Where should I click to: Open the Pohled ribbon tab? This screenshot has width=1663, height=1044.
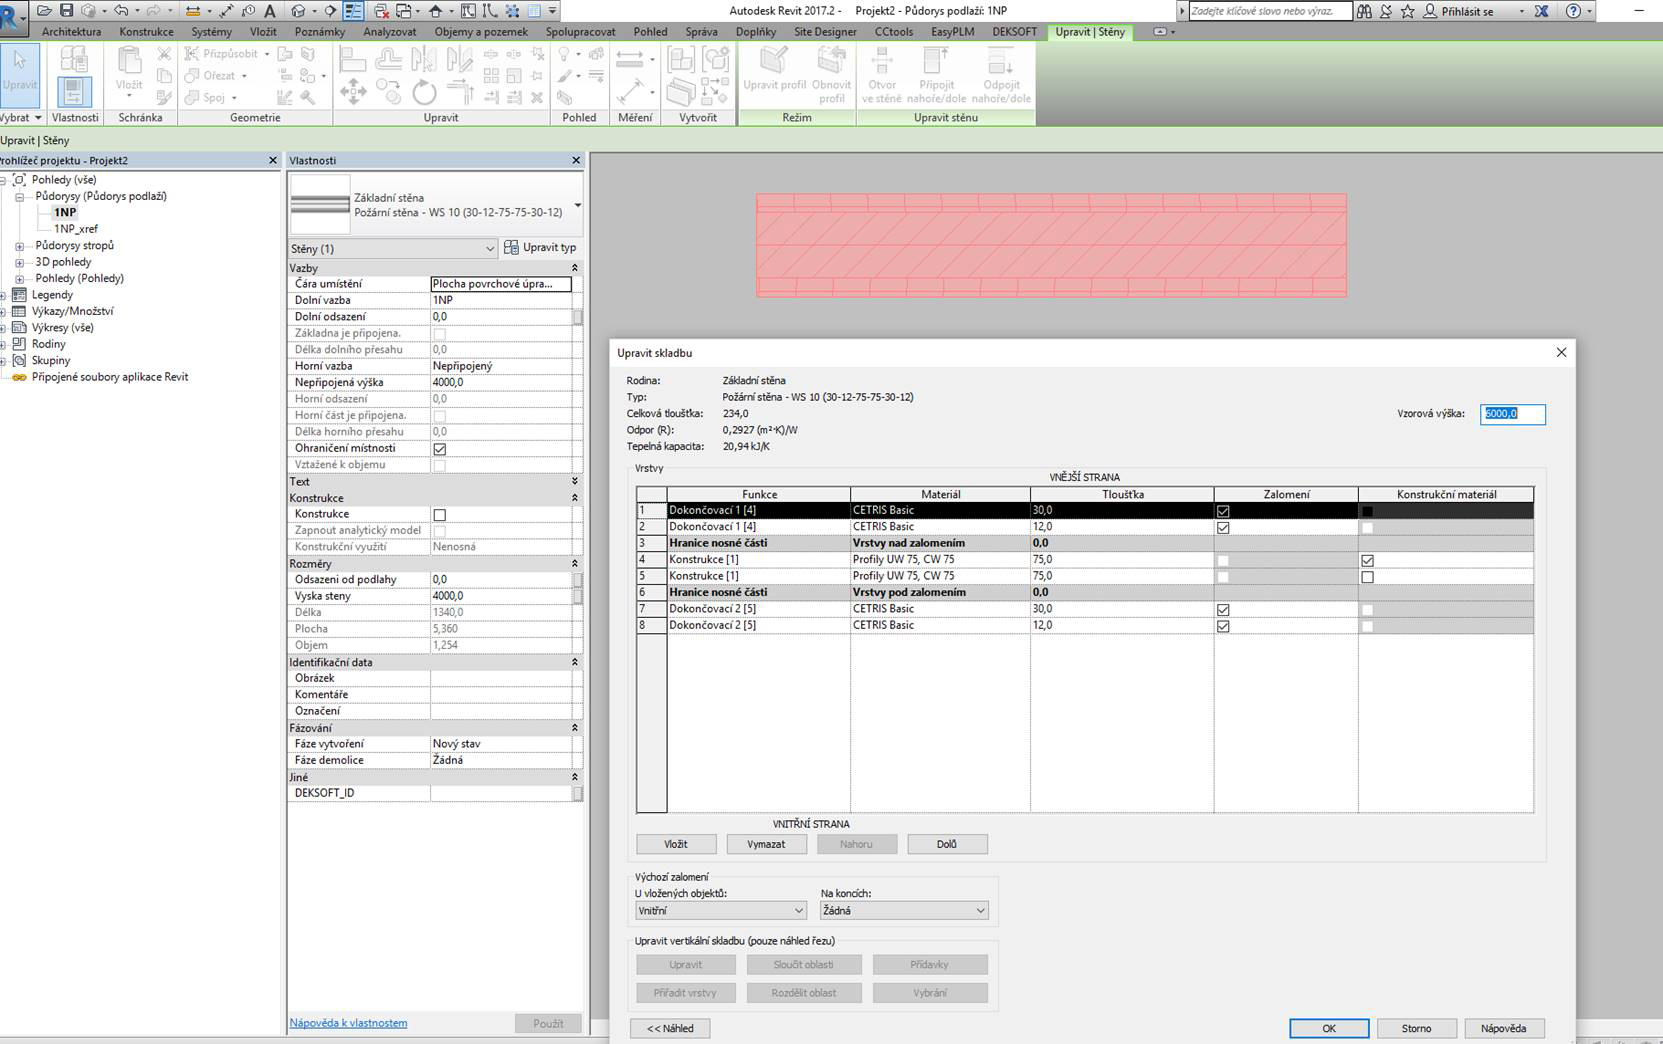[650, 32]
